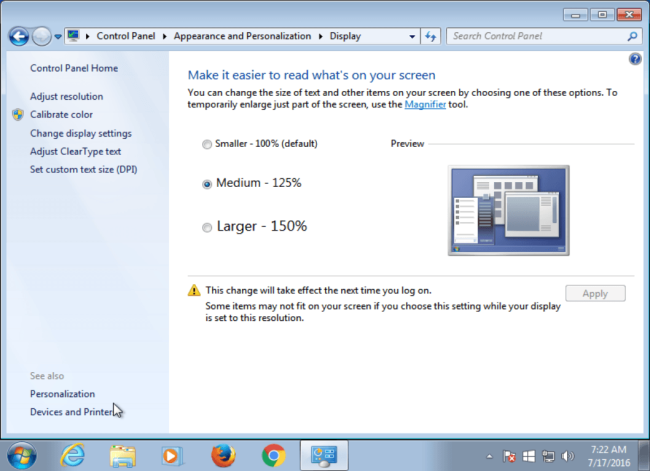Image resolution: width=650 pixels, height=471 pixels.
Task: Click heading "Make it easier to read what's on your screen"
Action: (311, 75)
